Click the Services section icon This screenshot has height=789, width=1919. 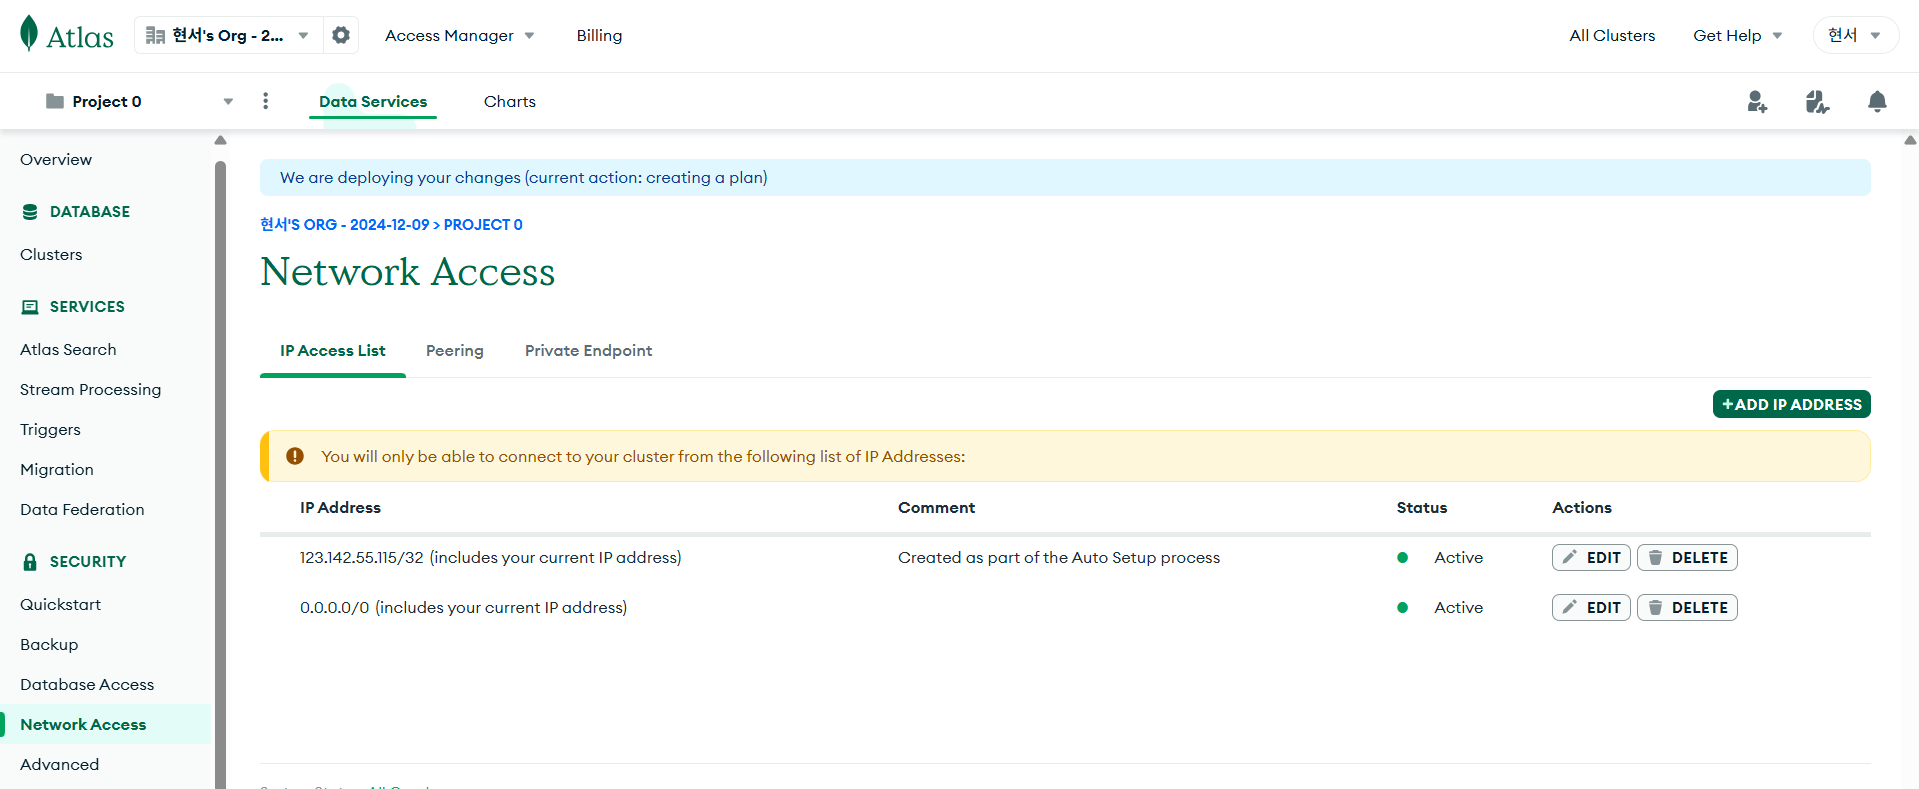(x=30, y=307)
